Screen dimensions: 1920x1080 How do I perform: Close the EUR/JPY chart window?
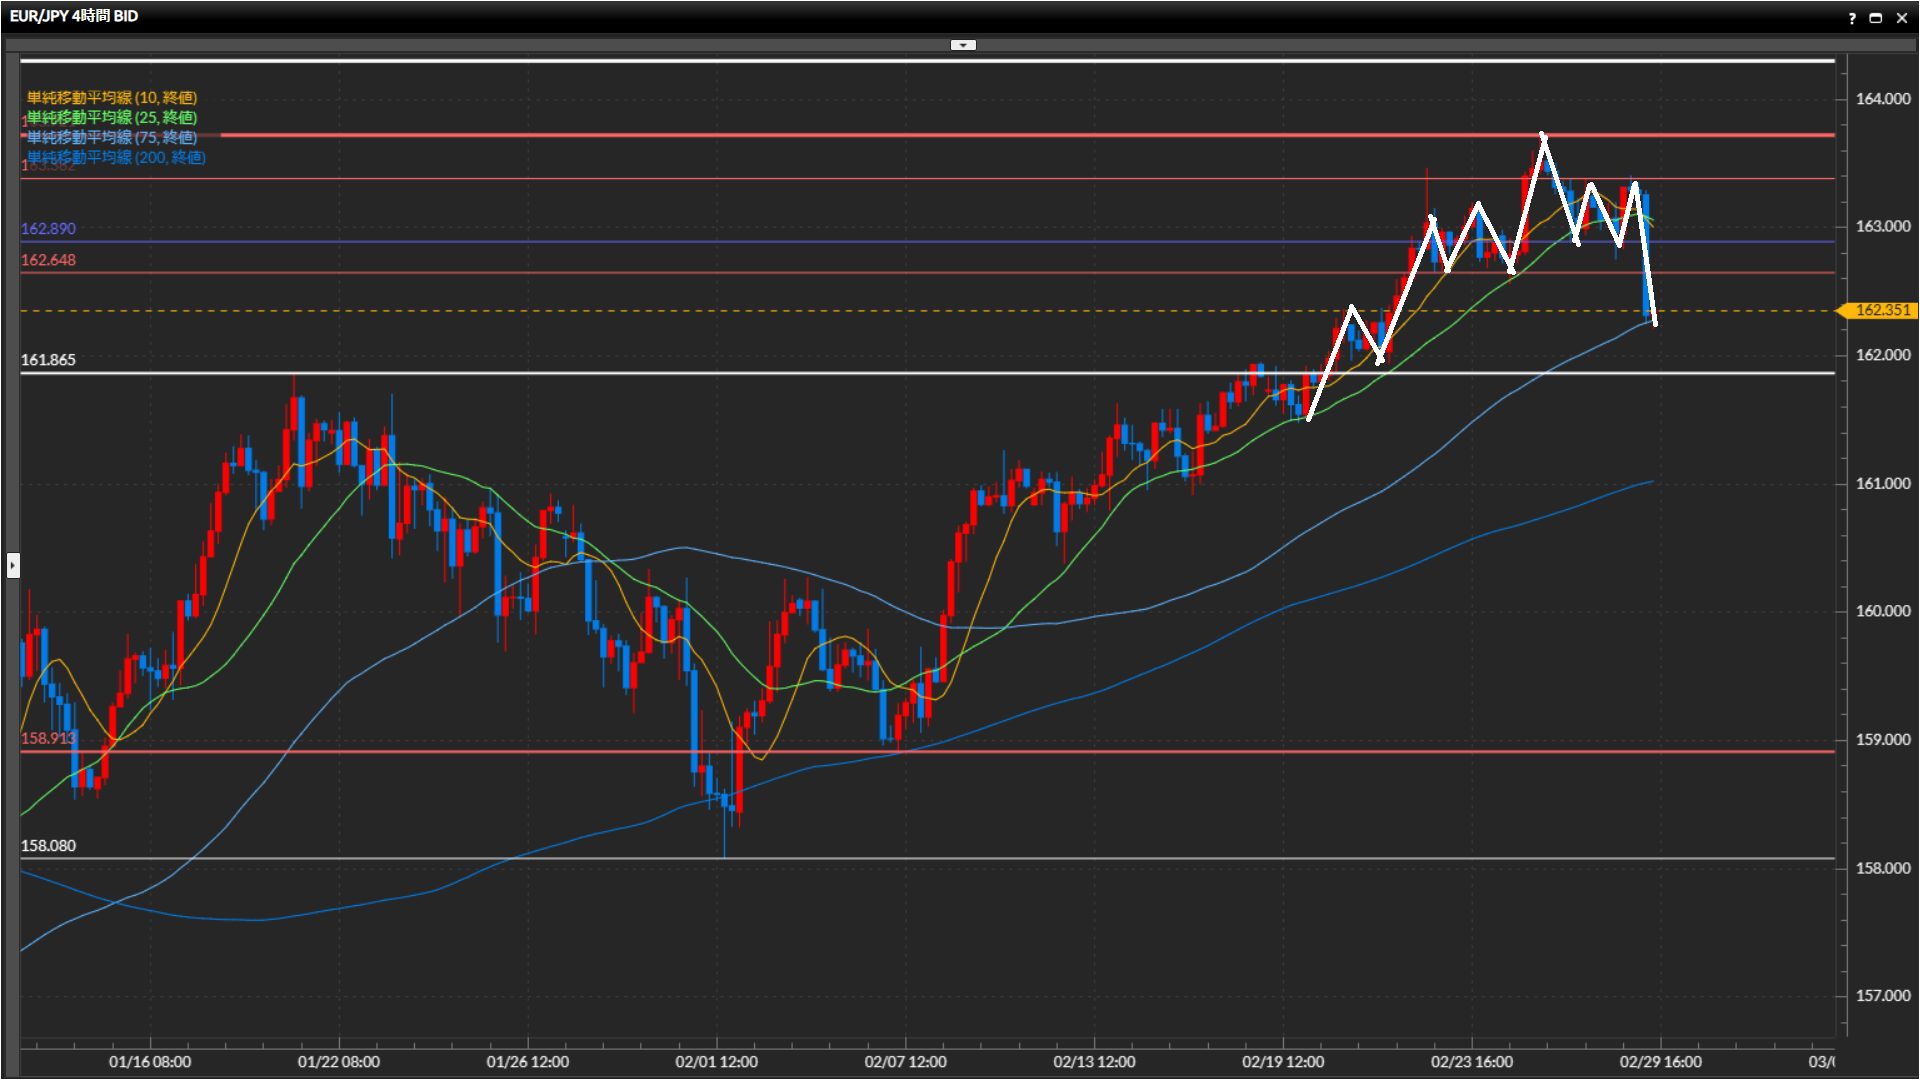pyautogui.click(x=1902, y=18)
